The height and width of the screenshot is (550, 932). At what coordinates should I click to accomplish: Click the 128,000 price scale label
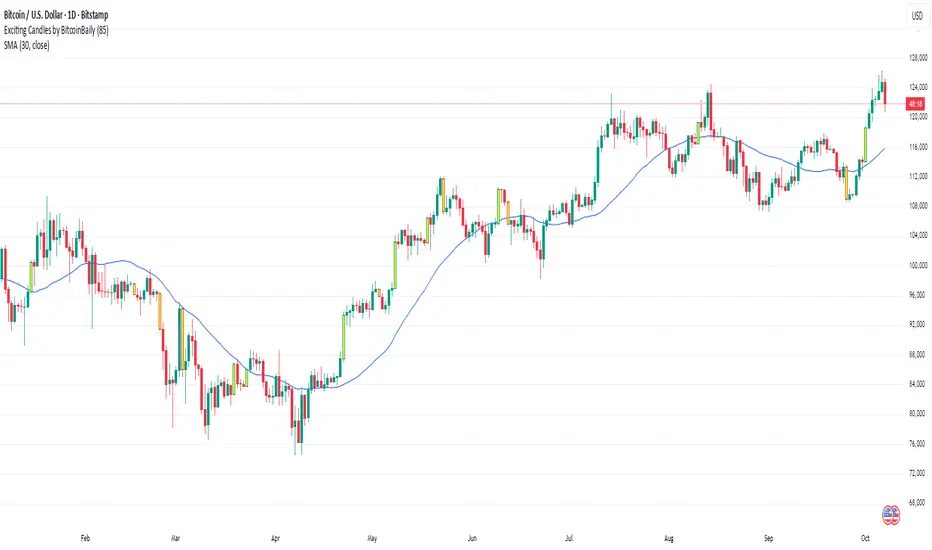pyautogui.click(x=917, y=57)
